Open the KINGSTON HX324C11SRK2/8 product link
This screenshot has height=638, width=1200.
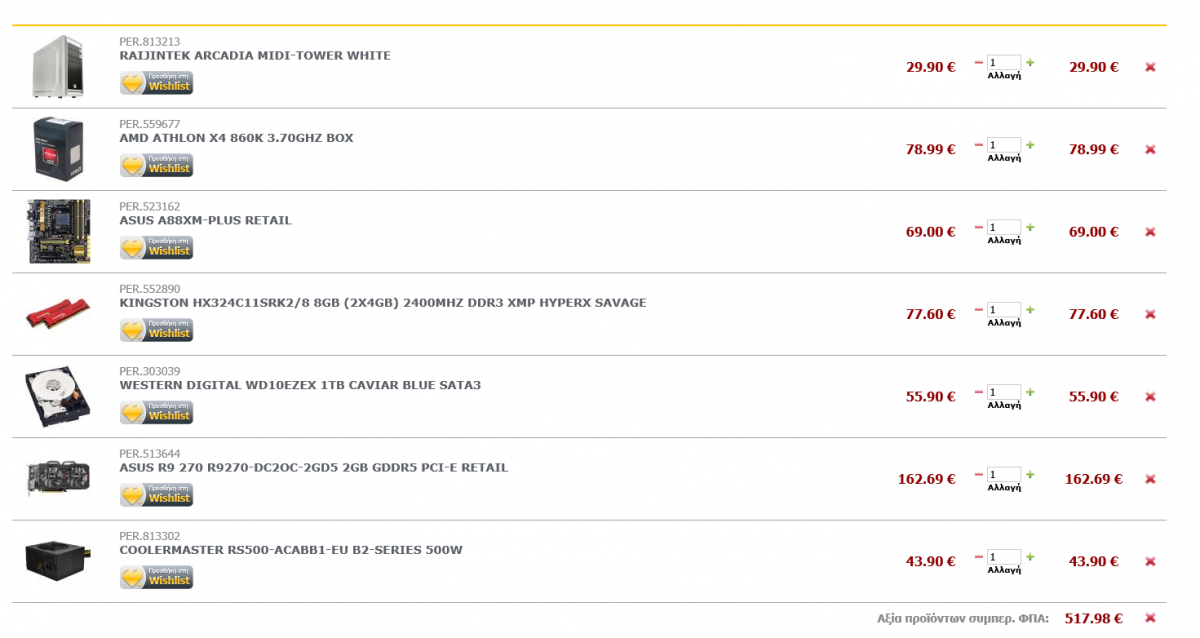pos(383,302)
